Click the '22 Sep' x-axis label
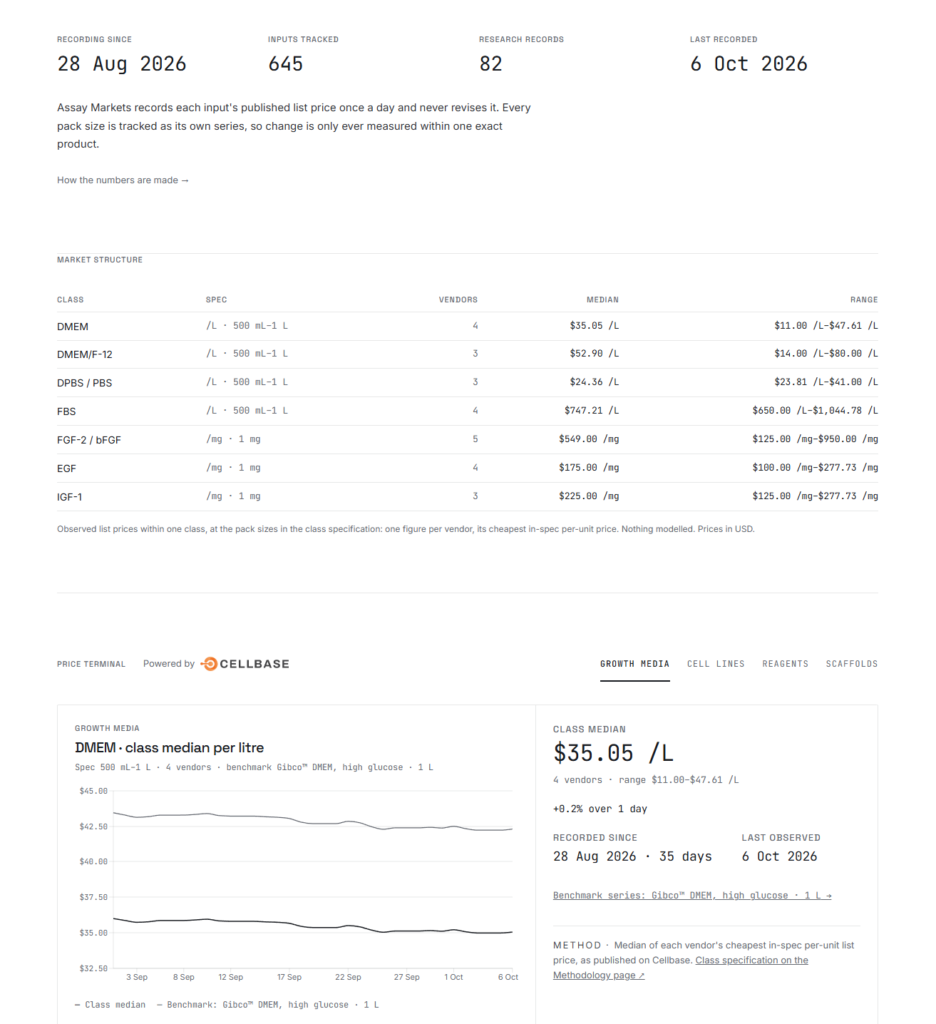936x1024 pixels. (x=348, y=978)
